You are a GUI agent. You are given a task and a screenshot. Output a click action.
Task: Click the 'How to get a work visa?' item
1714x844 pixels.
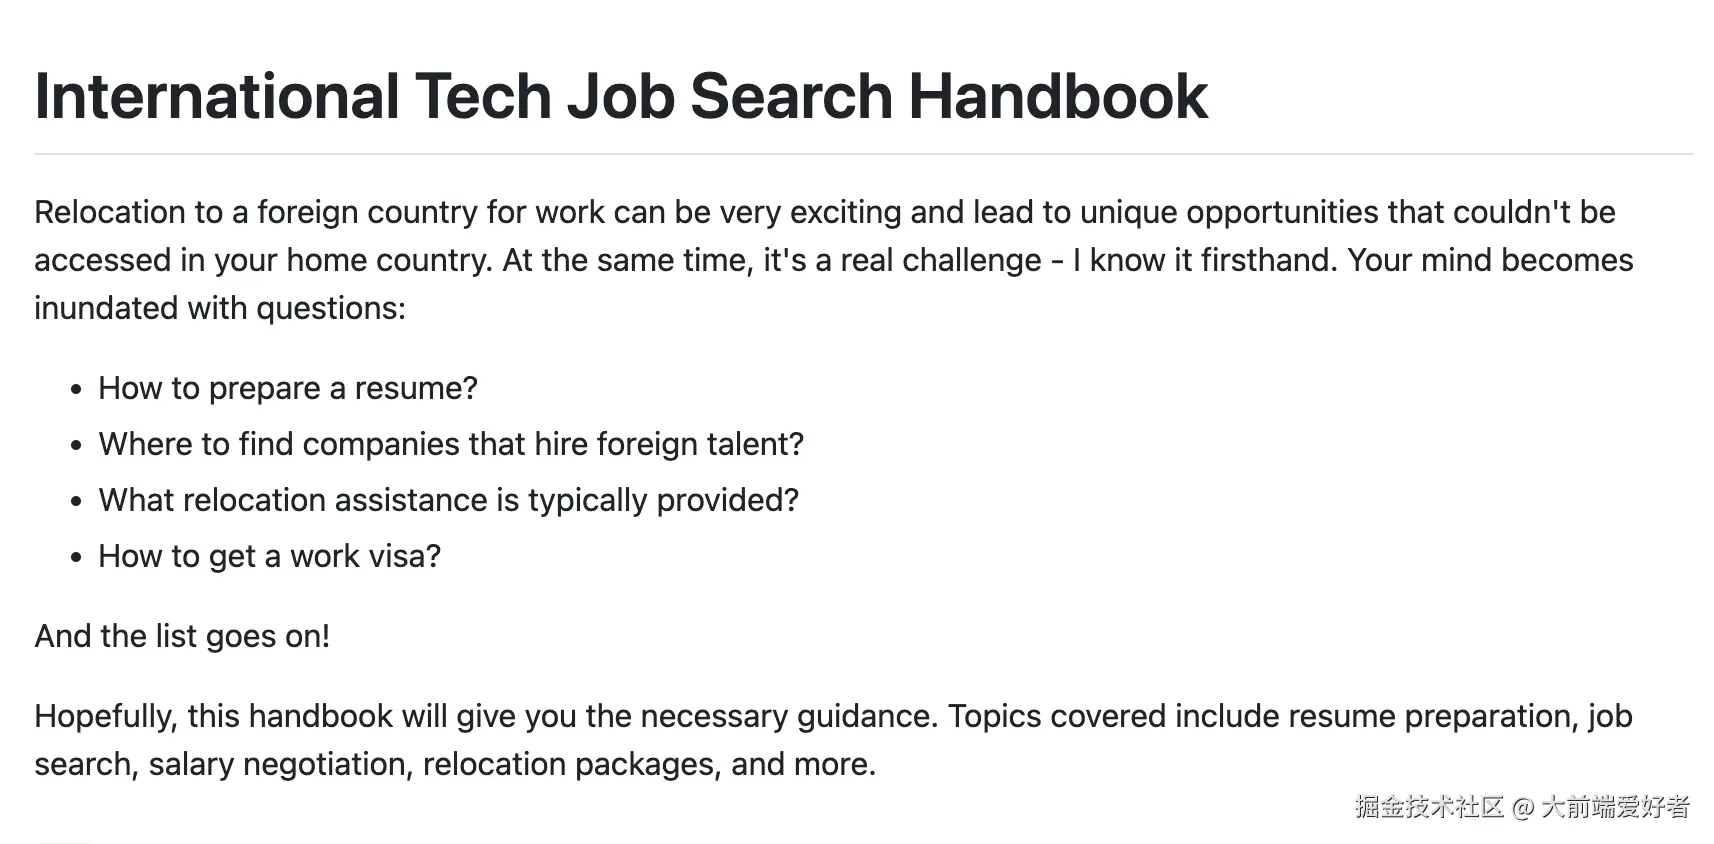pyautogui.click(x=269, y=556)
